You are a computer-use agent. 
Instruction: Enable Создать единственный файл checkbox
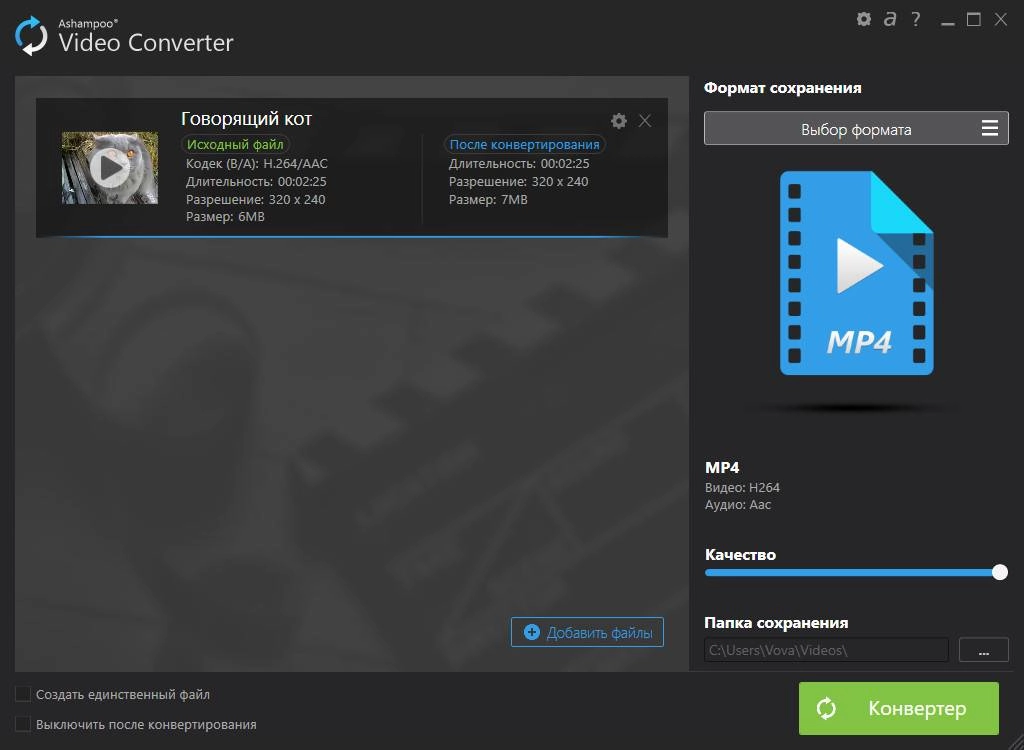click(x=23, y=694)
